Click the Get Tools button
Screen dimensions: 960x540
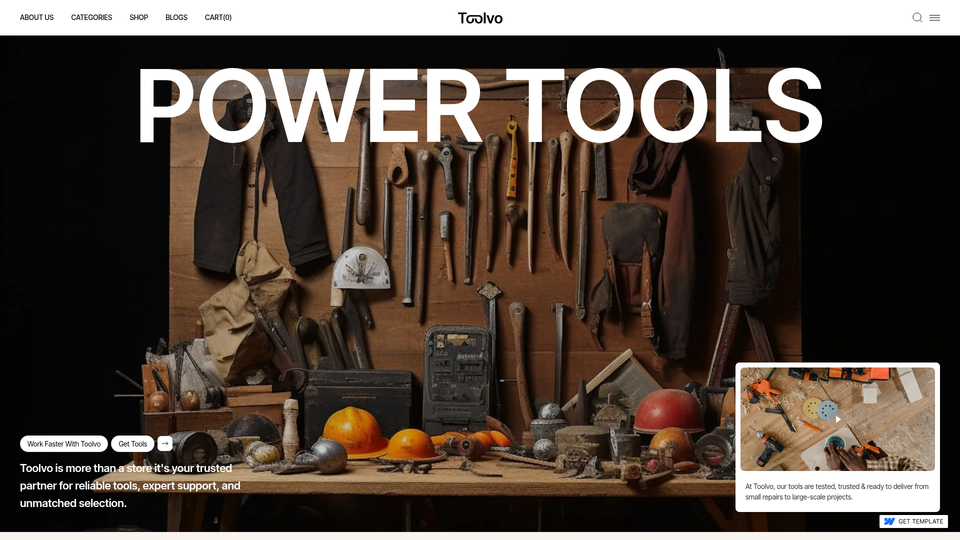pos(133,444)
